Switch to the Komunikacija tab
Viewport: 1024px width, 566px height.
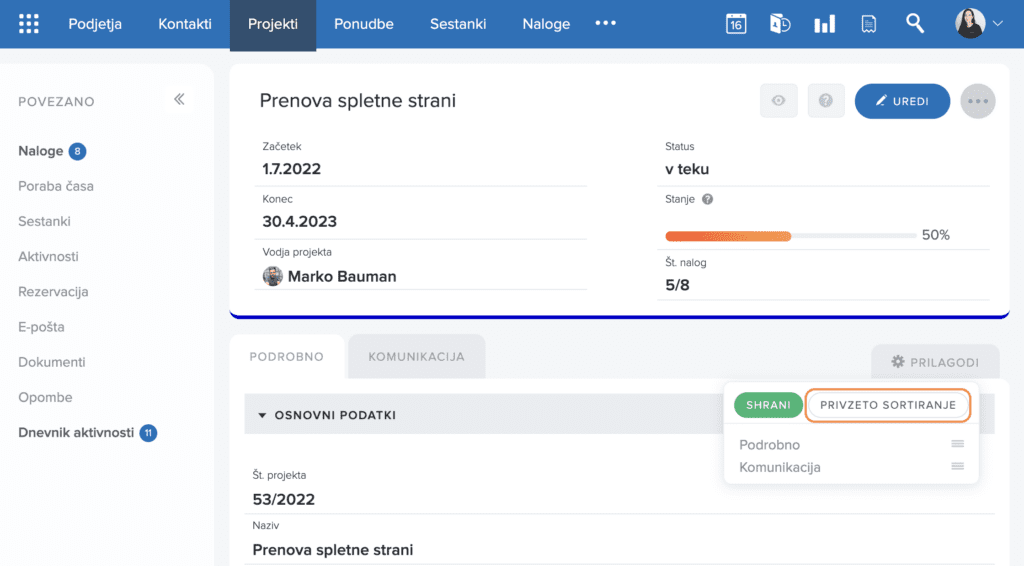(417, 356)
